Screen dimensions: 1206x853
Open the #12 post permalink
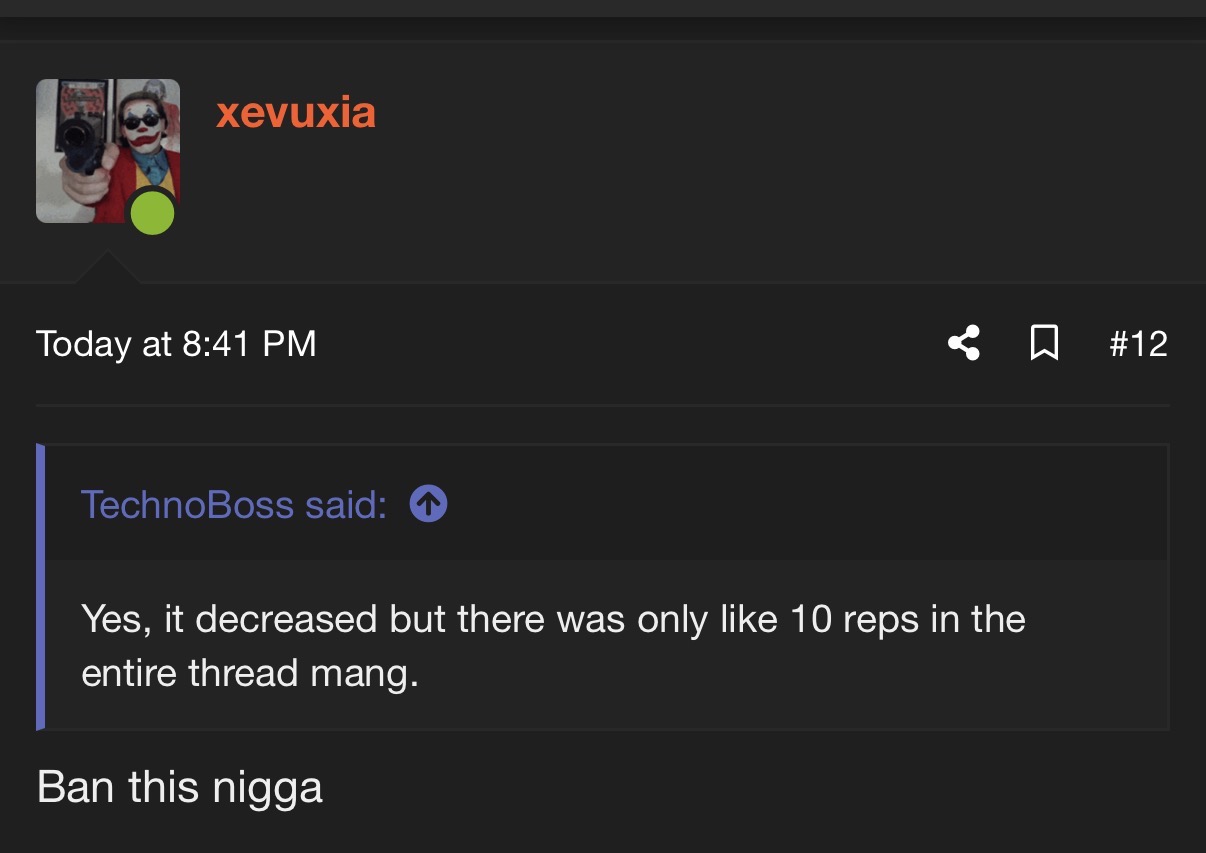tap(1138, 344)
